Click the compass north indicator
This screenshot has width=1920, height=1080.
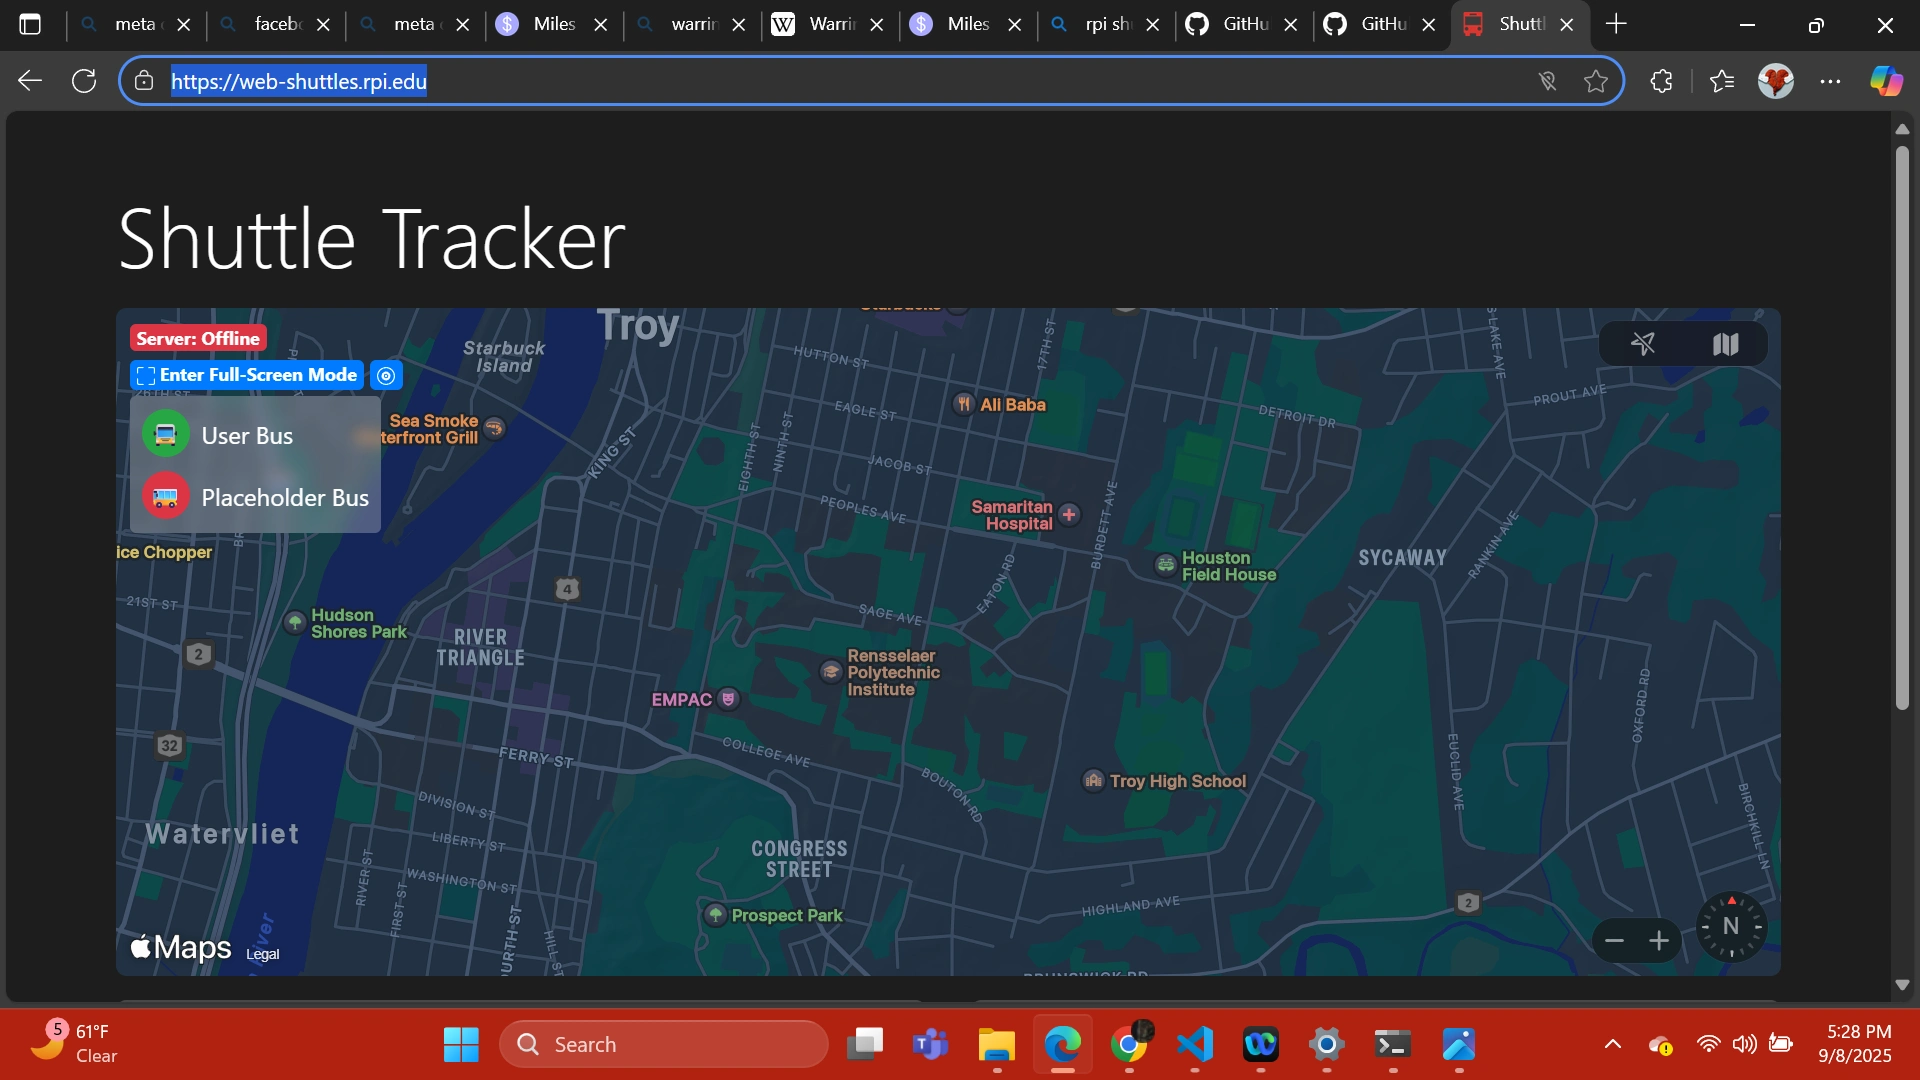coord(1731,926)
